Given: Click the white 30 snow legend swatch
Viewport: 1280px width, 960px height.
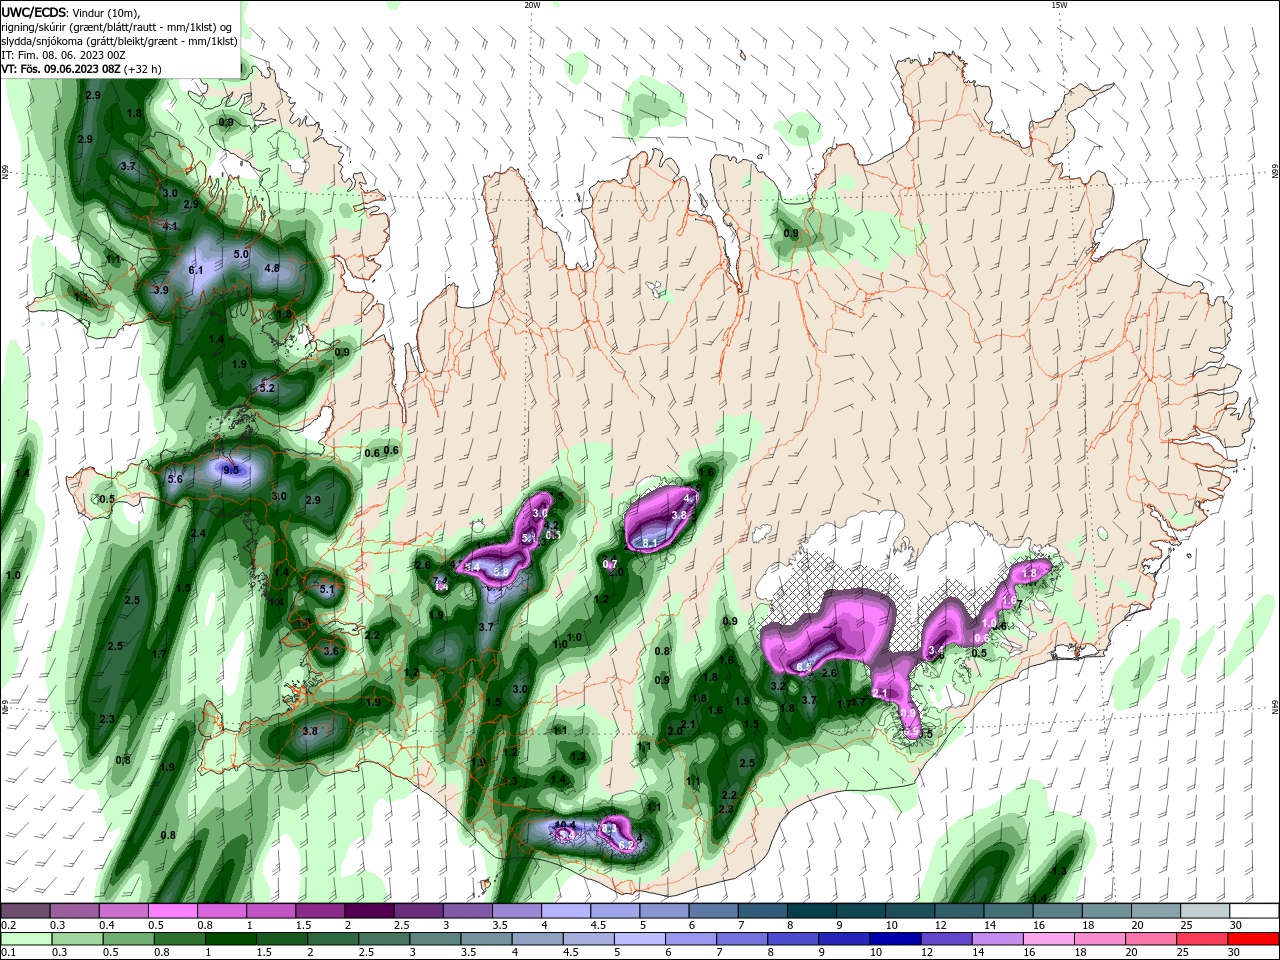Looking at the screenshot, I should [x=1254, y=911].
